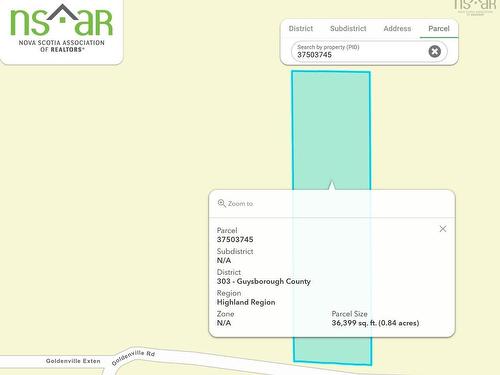
Task: Select parcel number 37503745 in popup
Action: (x=235, y=240)
